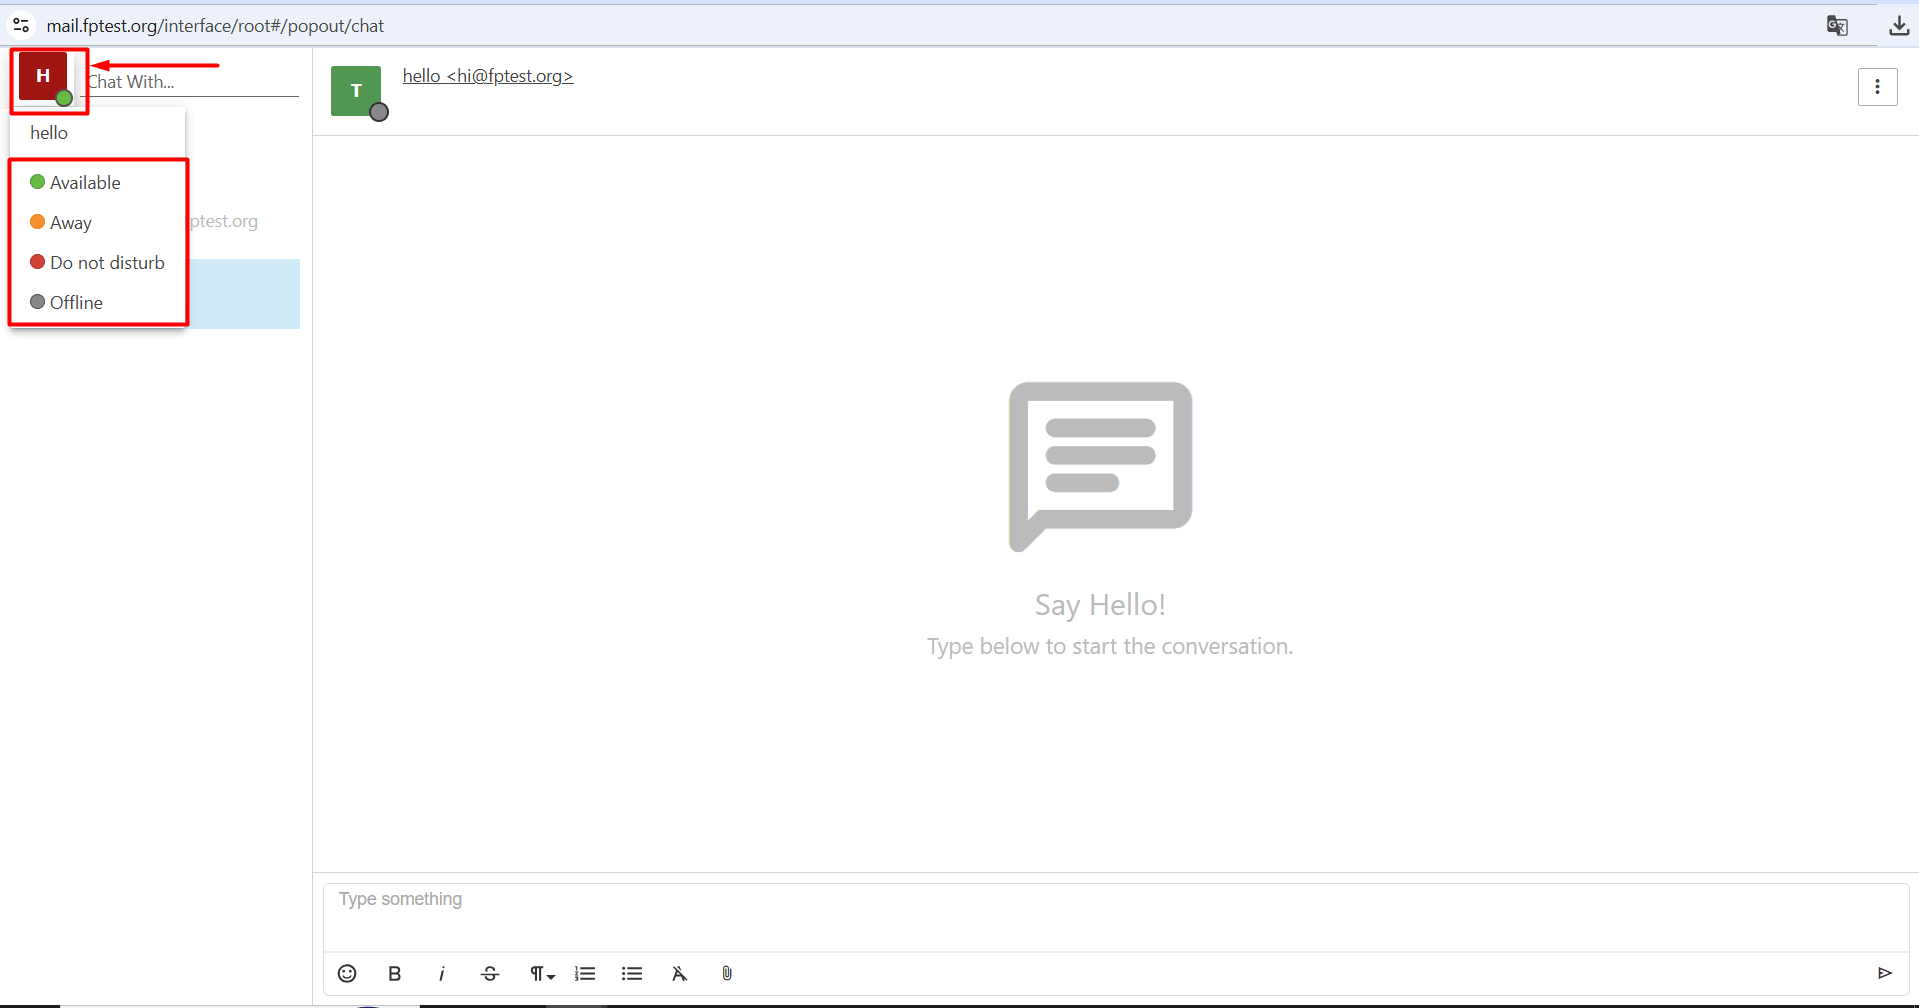Image resolution: width=1919 pixels, height=1008 pixels.
Task: Apply italic formatting in the composer
Action: click(441, 973)
